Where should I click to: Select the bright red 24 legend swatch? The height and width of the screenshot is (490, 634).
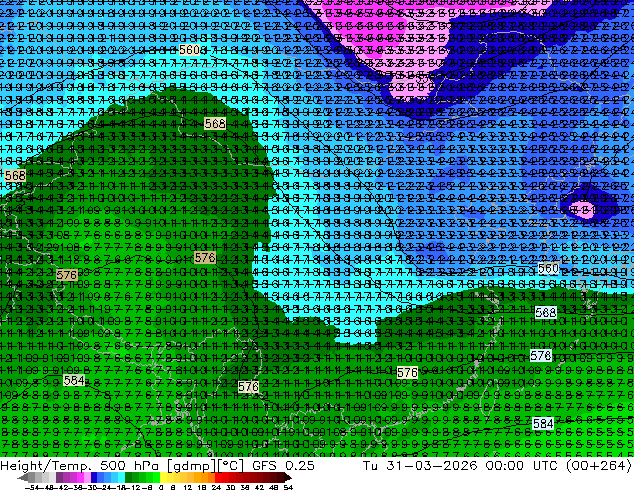coord(218,478)
